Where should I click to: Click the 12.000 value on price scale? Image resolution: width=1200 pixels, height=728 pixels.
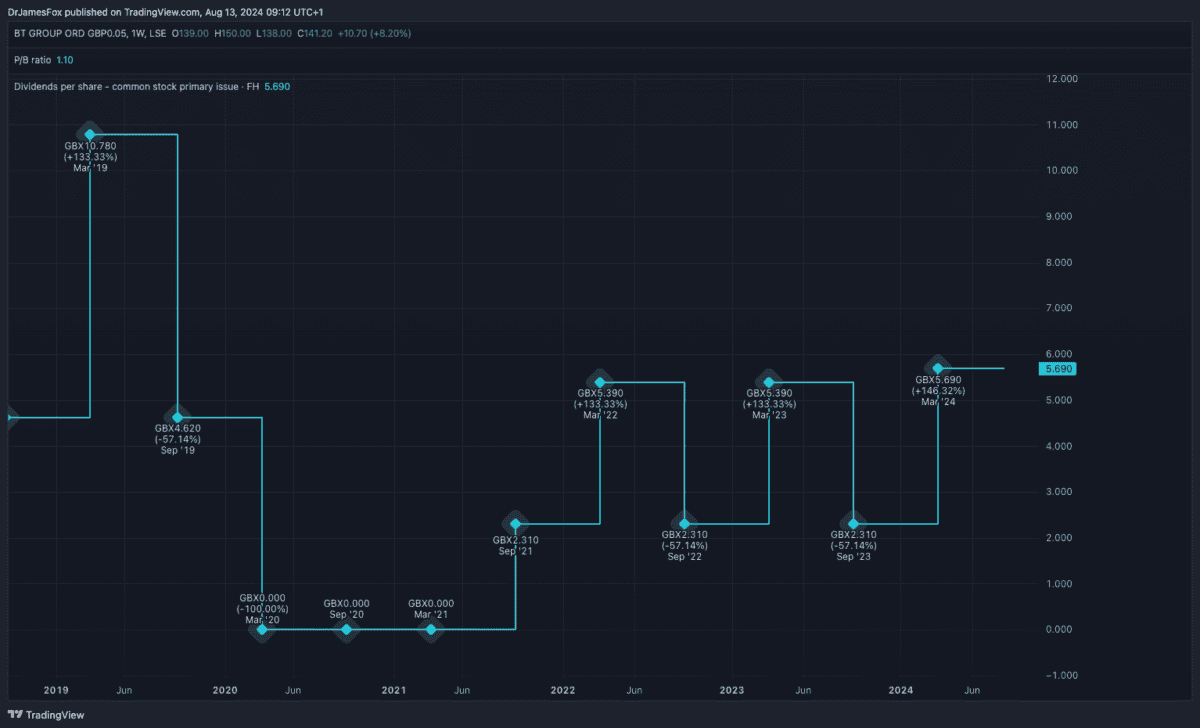pyautogui.click(x=1060, y=79)
